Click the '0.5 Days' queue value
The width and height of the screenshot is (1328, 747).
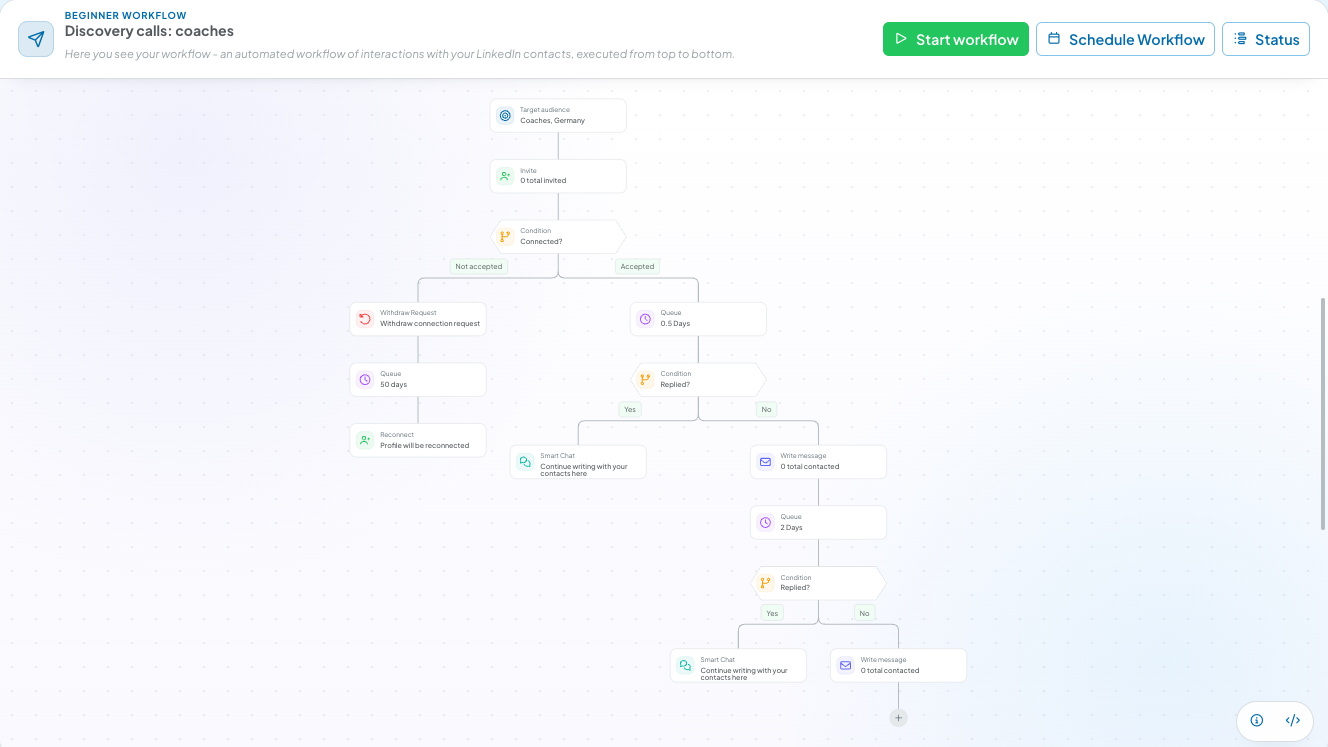coord(675,324)
